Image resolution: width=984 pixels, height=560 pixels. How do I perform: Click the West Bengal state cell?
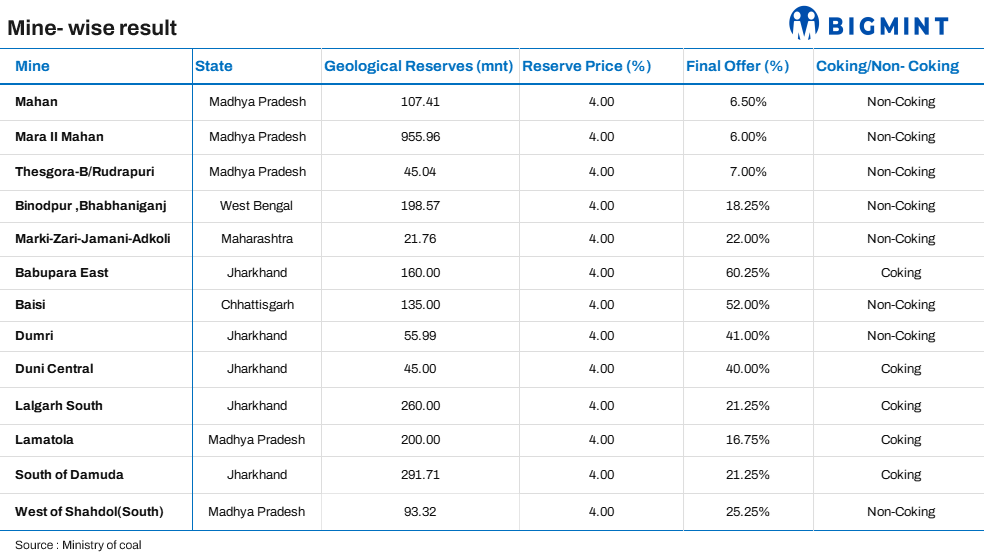click(x=257, y=206)
